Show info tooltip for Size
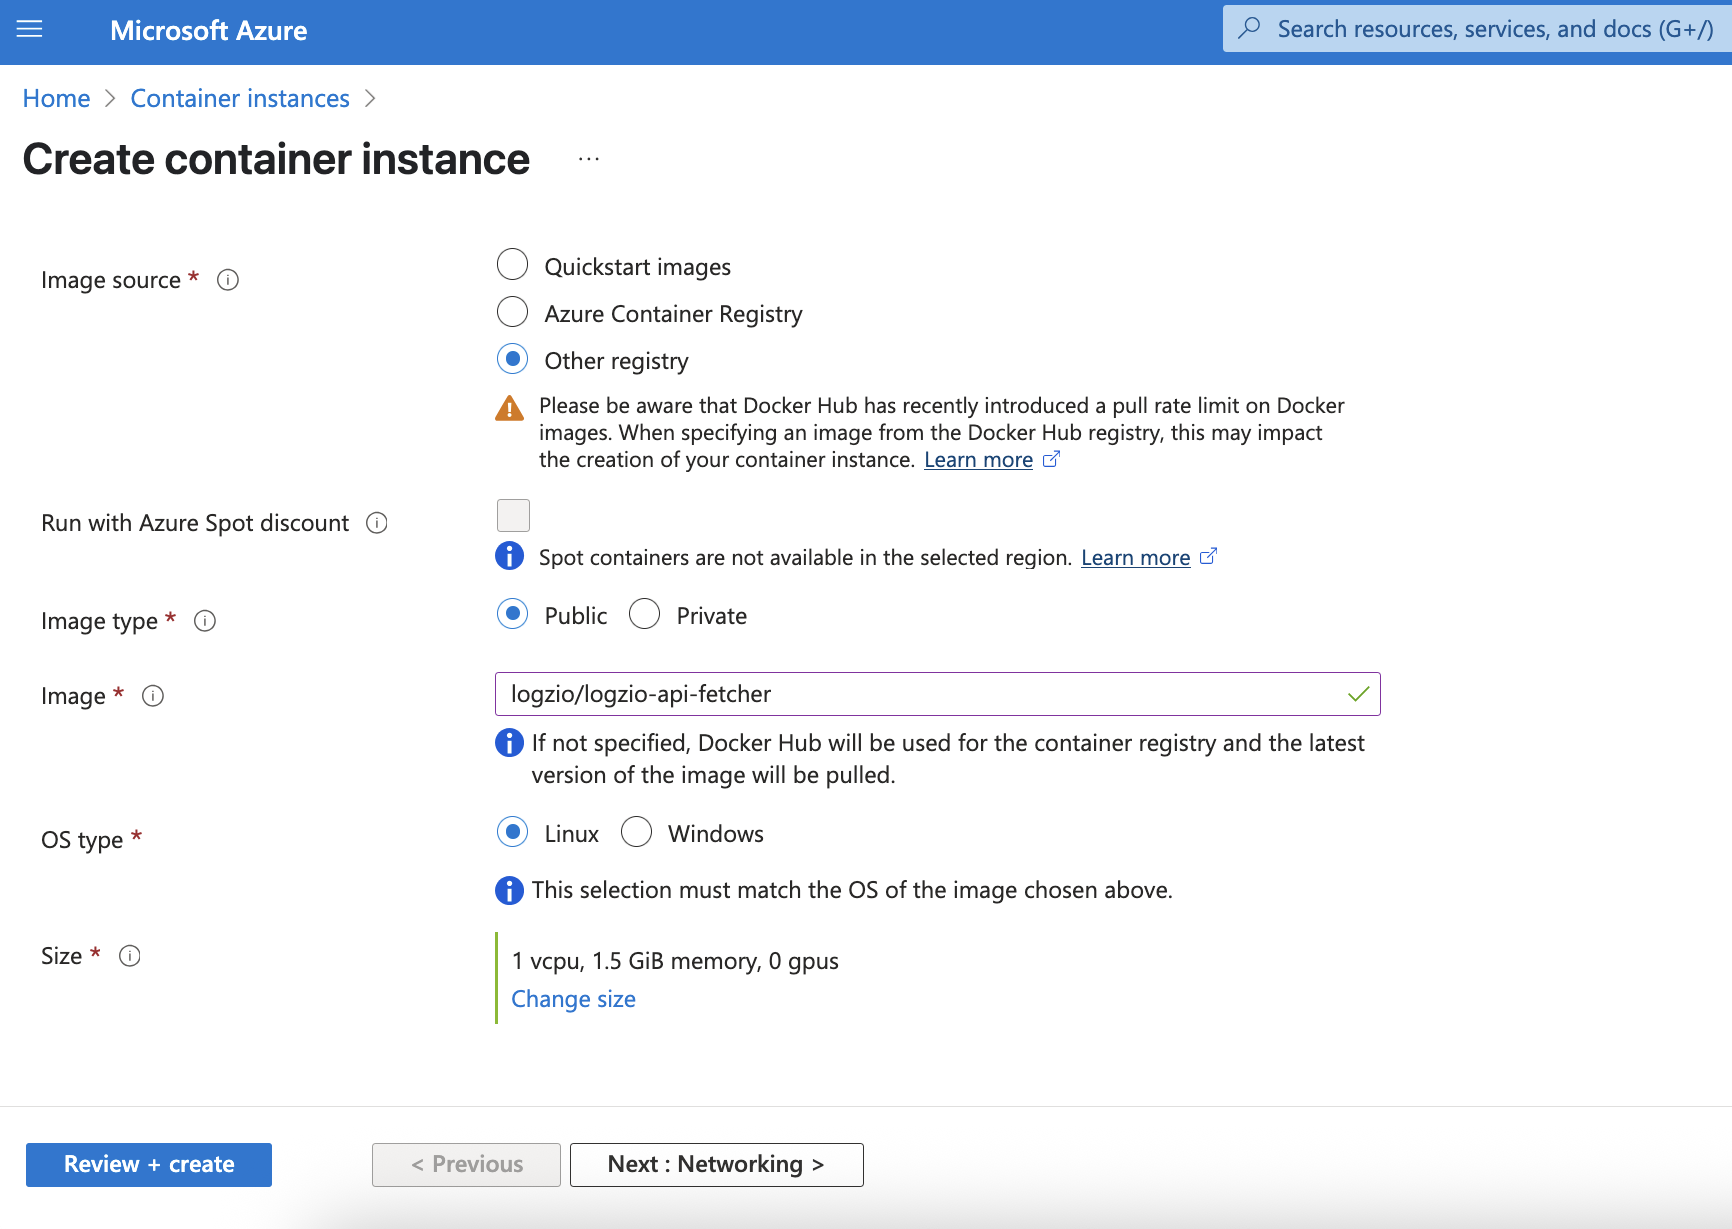This screenshot has height=1229, width=1732. (x=130, y=956)
